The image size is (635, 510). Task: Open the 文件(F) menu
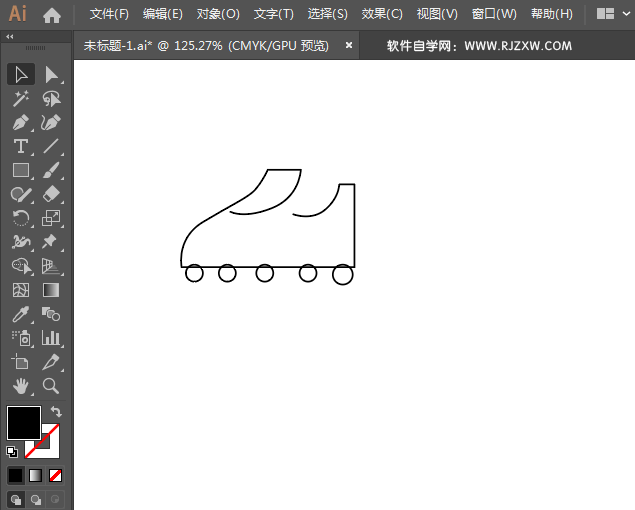109,14
